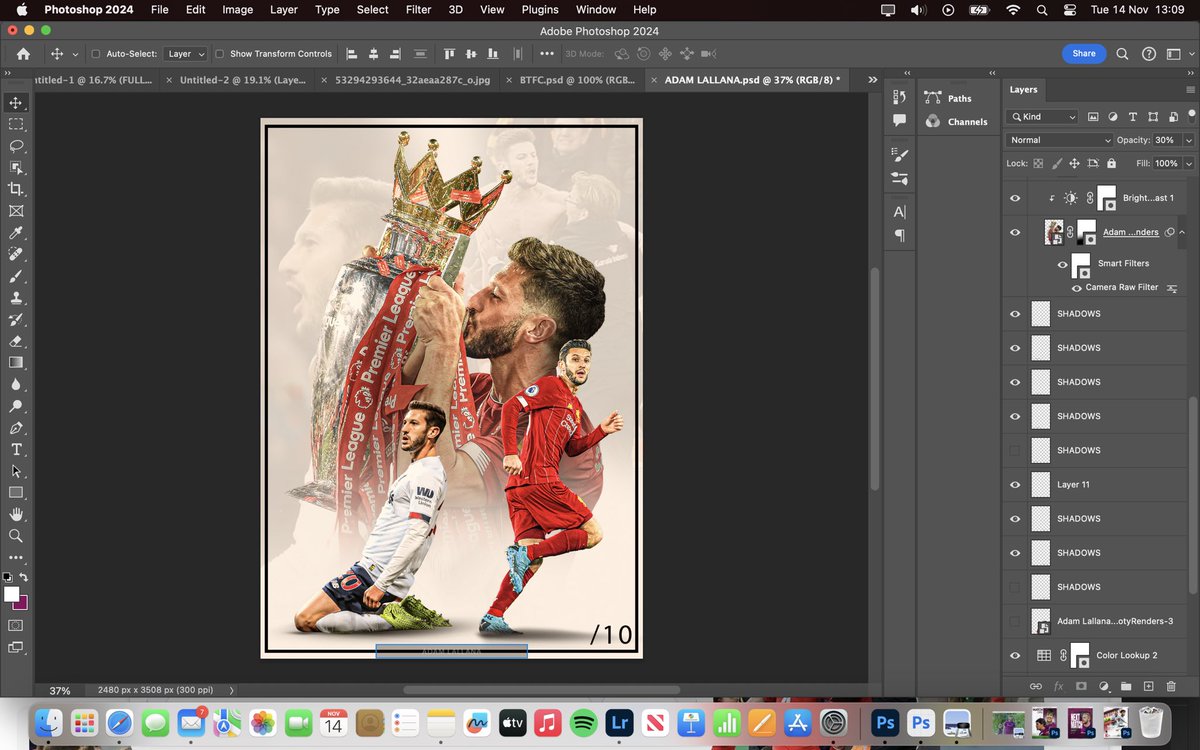Select the Eraser tool
Viewport: 1200px width, 750px height.
(16, 341)
